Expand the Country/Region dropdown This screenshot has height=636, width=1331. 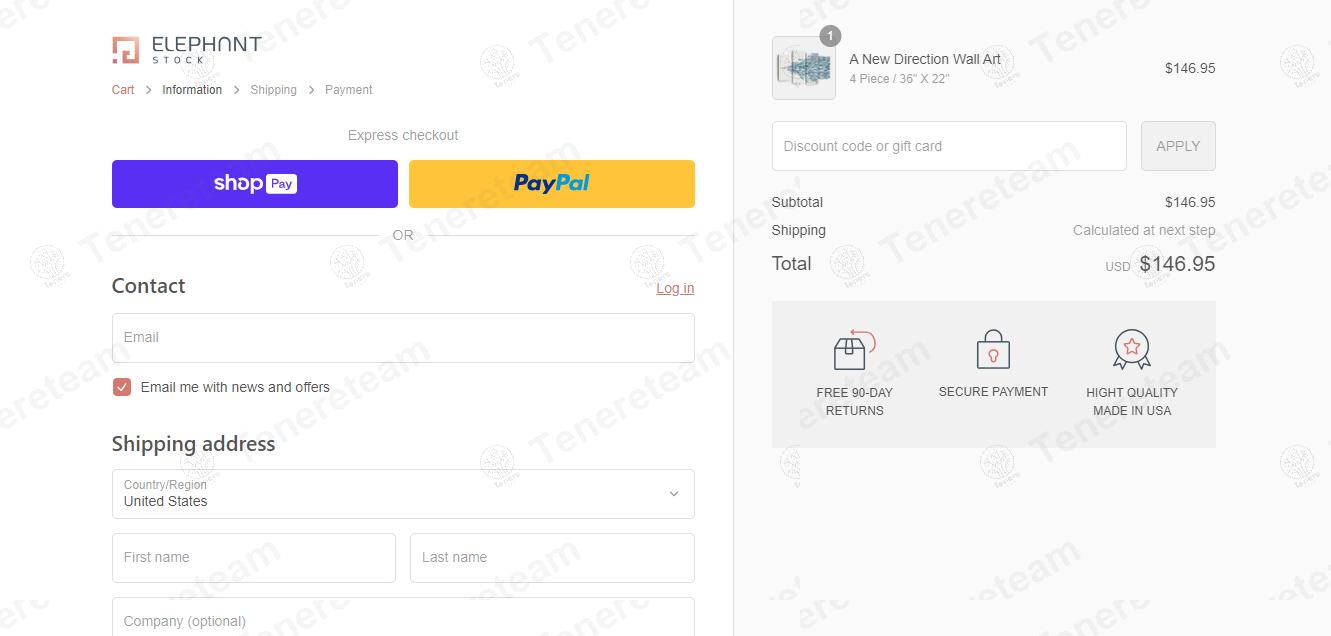(403, 494)
